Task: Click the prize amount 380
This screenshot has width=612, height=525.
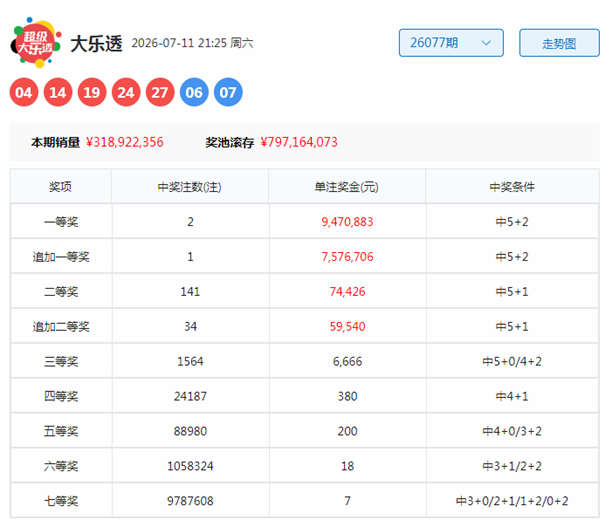Action: click(347, 396)
